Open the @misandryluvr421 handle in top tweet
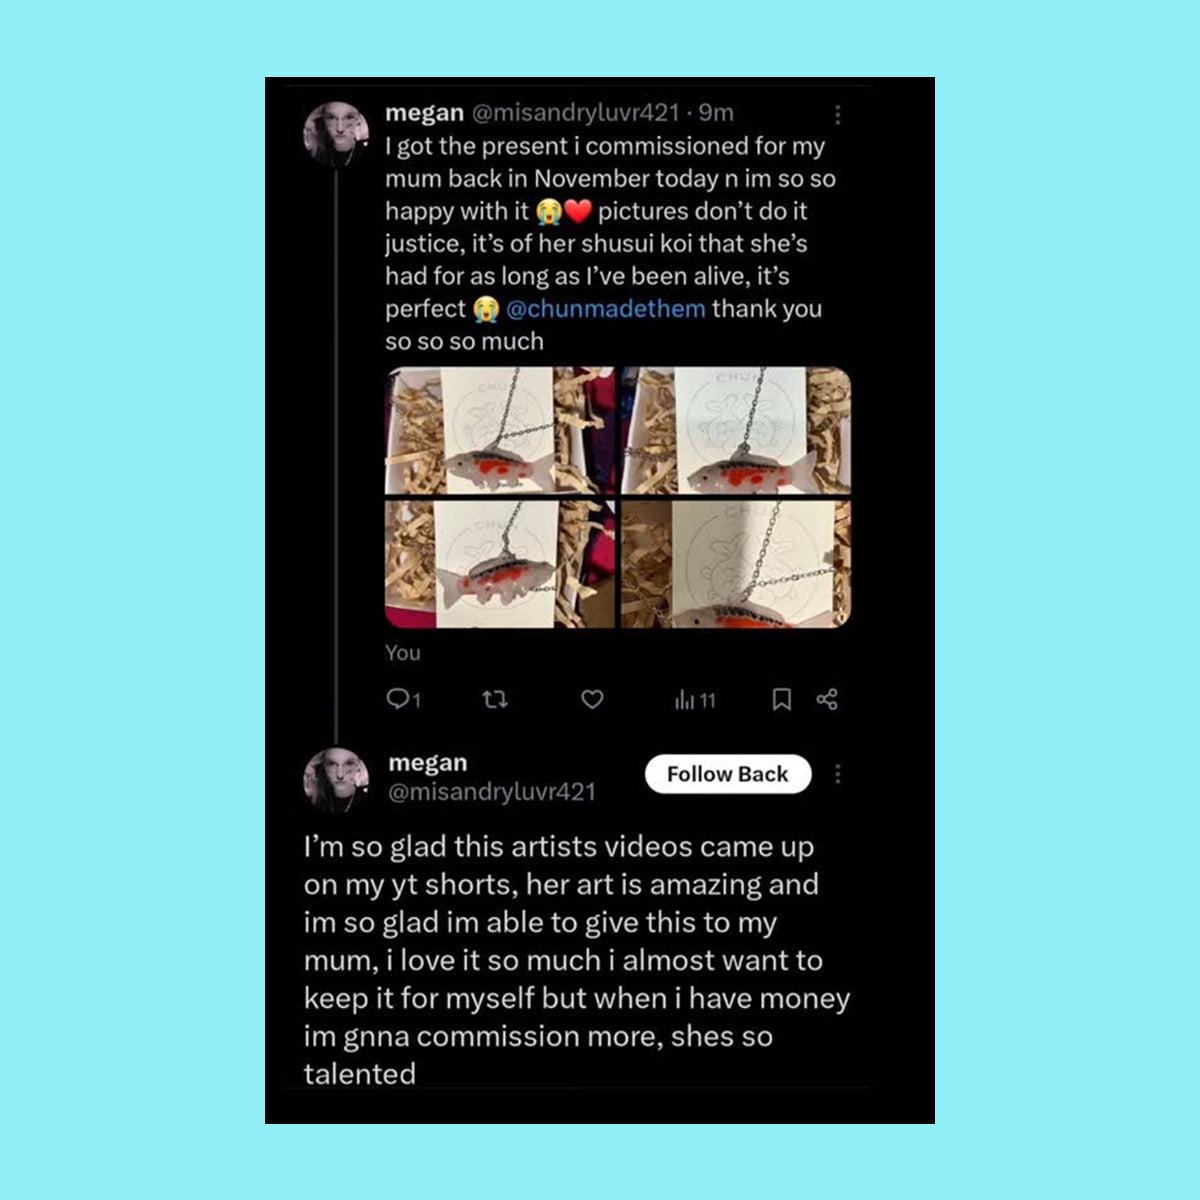Viewport: 1200px width, 1200px height. [575, 113]
